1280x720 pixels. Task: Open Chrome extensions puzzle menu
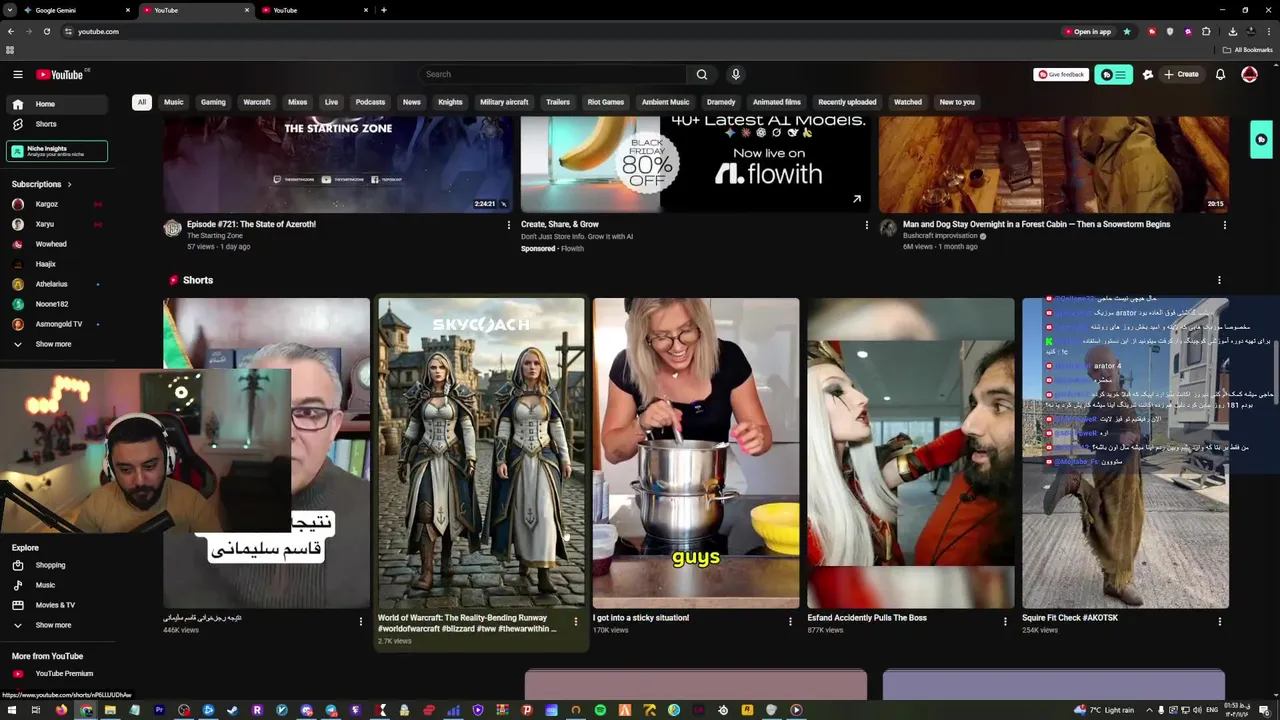(x=1206, y=31)
